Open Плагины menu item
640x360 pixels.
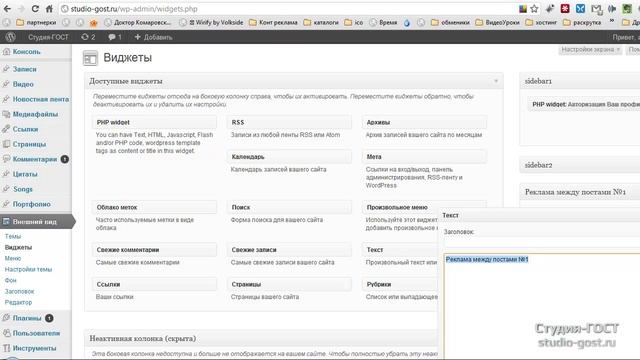tap(27, 318)
